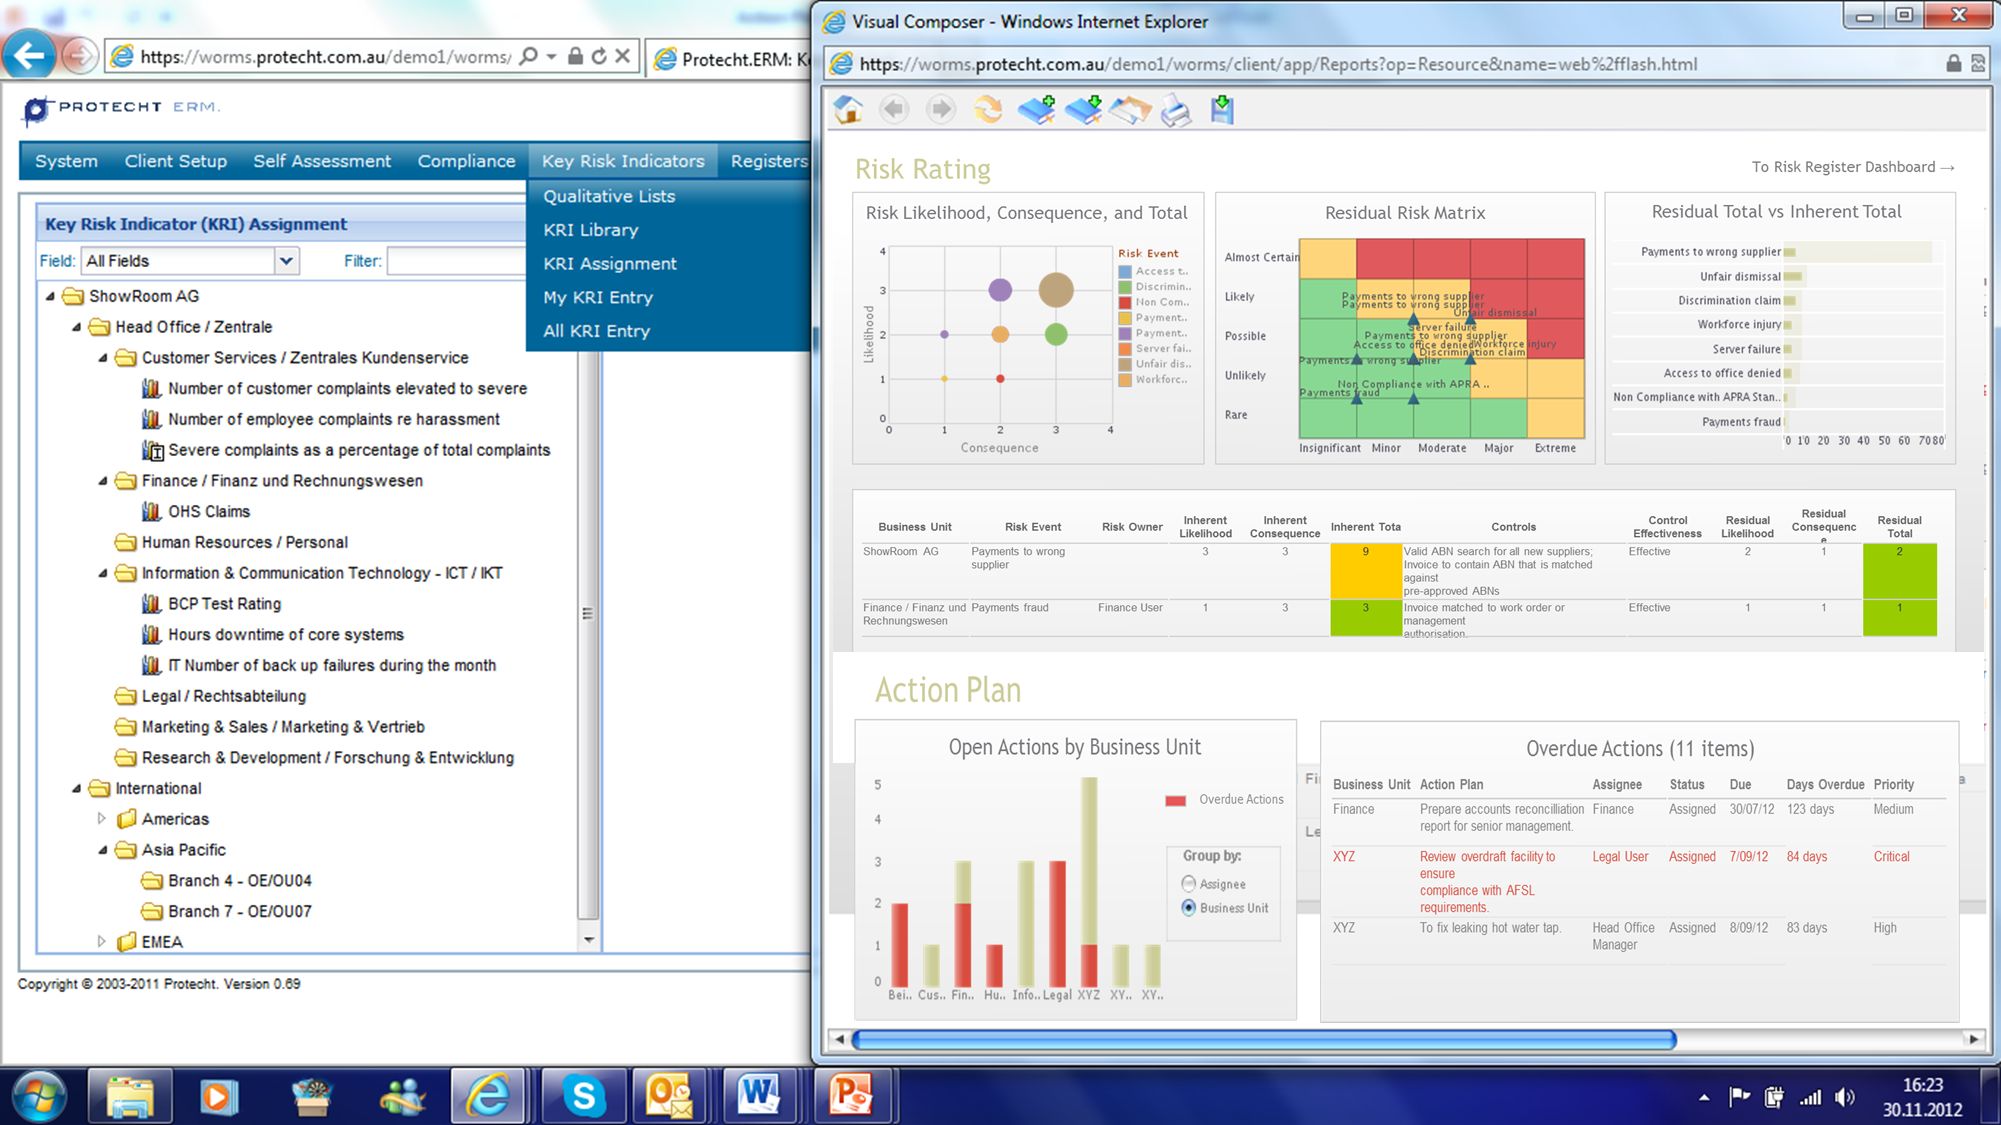Expand the Americas folder node
Viewport: 2001px width, 1125px height.
pos(101,819)
